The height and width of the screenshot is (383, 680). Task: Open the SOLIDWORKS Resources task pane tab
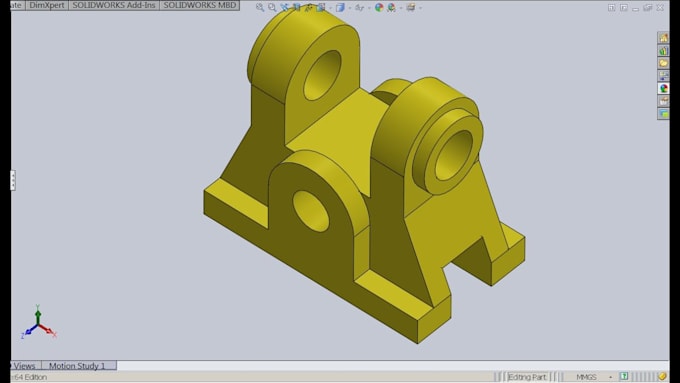(x=663, y=38)
